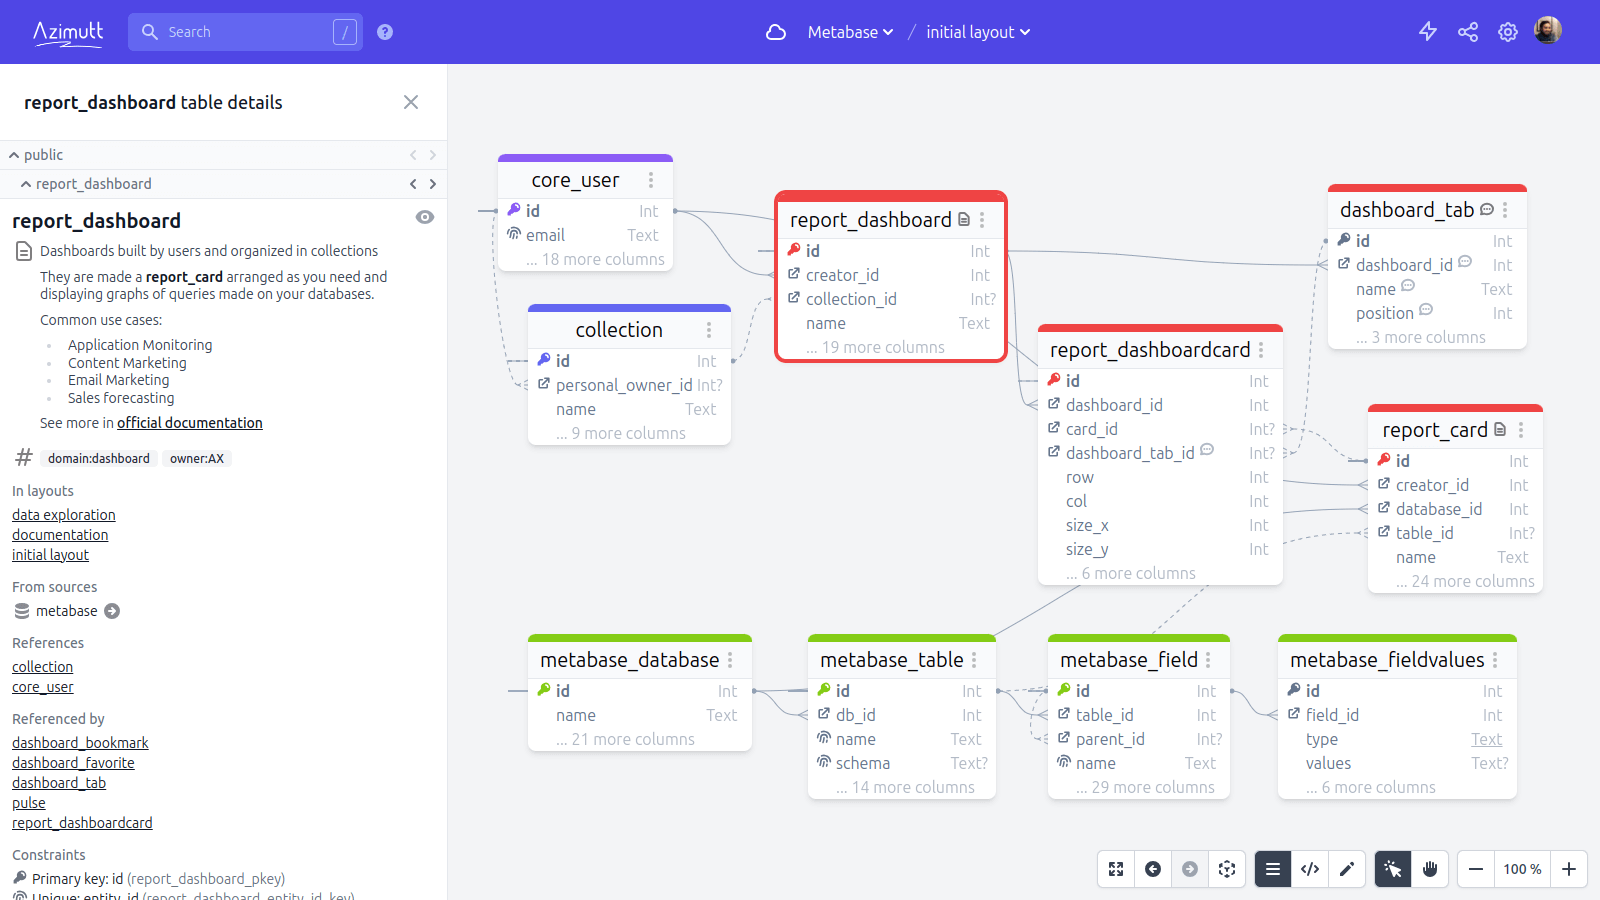
Task: Click the navigate-back arrow icon
Action: click(x=1152, y=869)
